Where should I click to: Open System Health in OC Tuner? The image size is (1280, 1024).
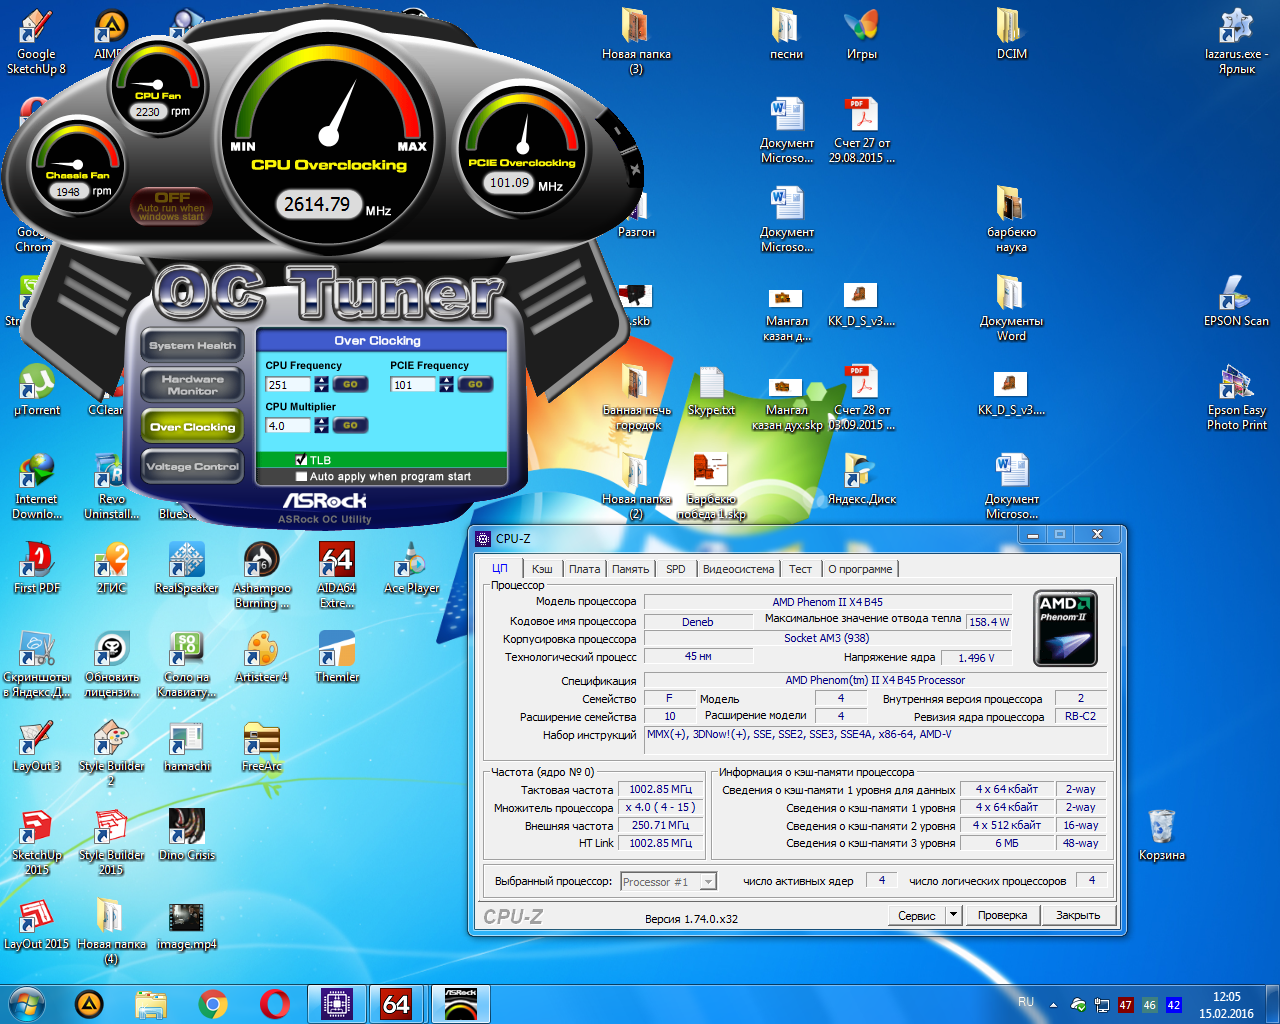192,345
